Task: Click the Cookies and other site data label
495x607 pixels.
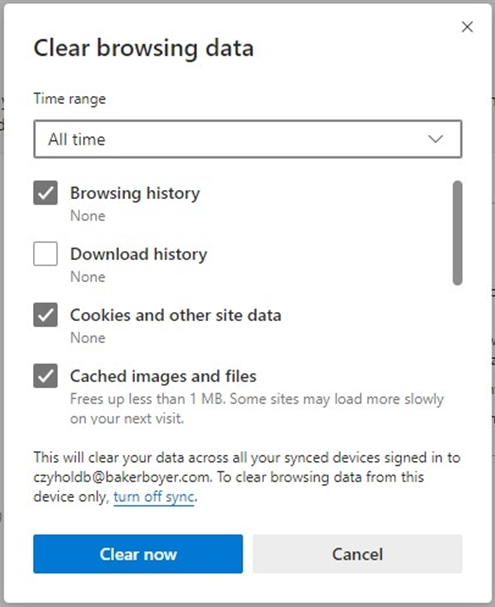Action: coord(175,315)
